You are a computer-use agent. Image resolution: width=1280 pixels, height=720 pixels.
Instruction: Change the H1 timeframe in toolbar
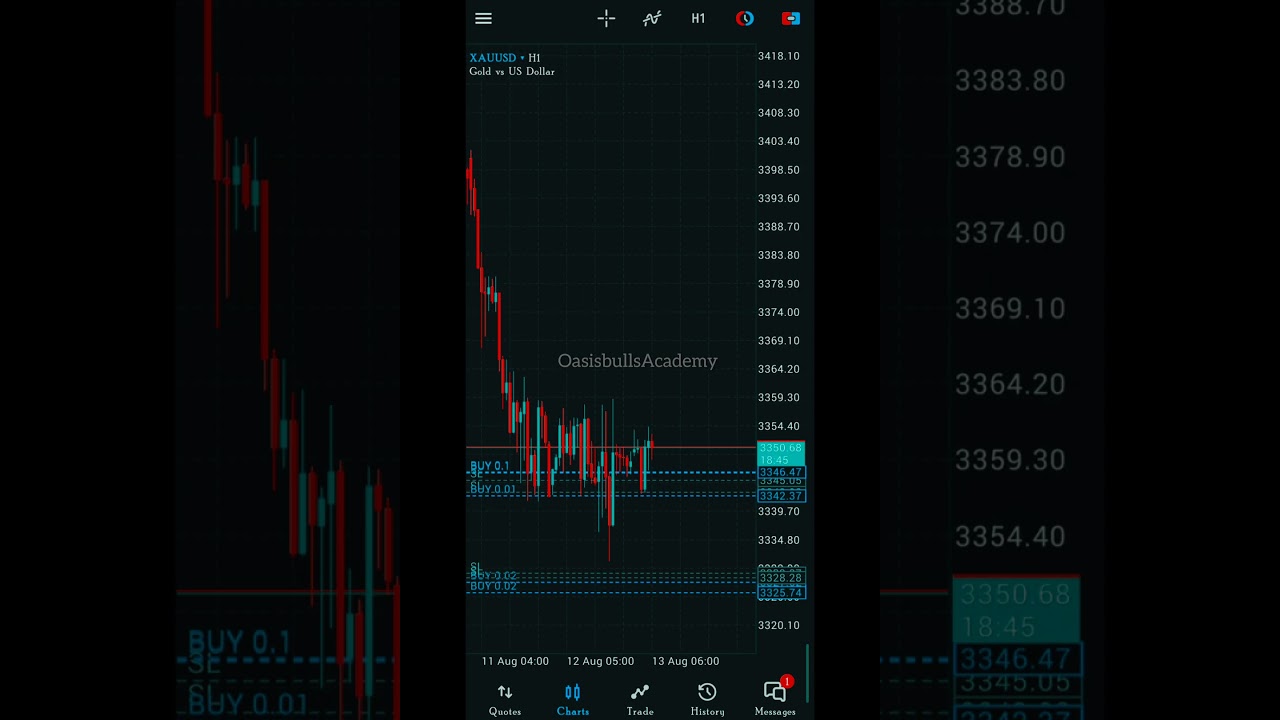pos(698,18)
